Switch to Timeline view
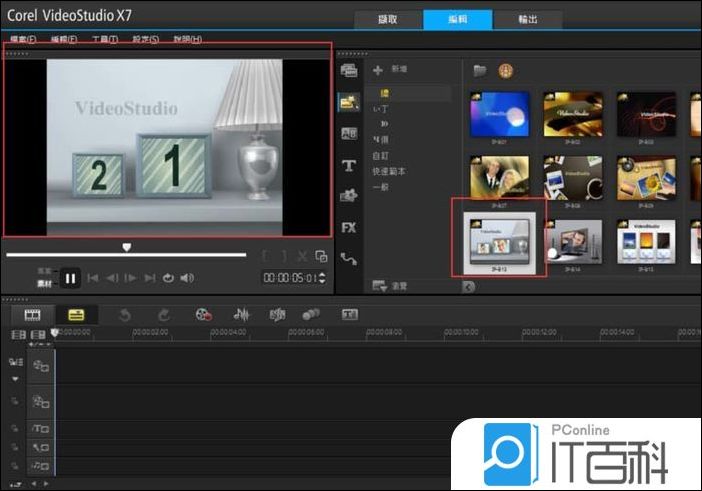The height and width of the screenshot is (491, 702). [76, 315]
